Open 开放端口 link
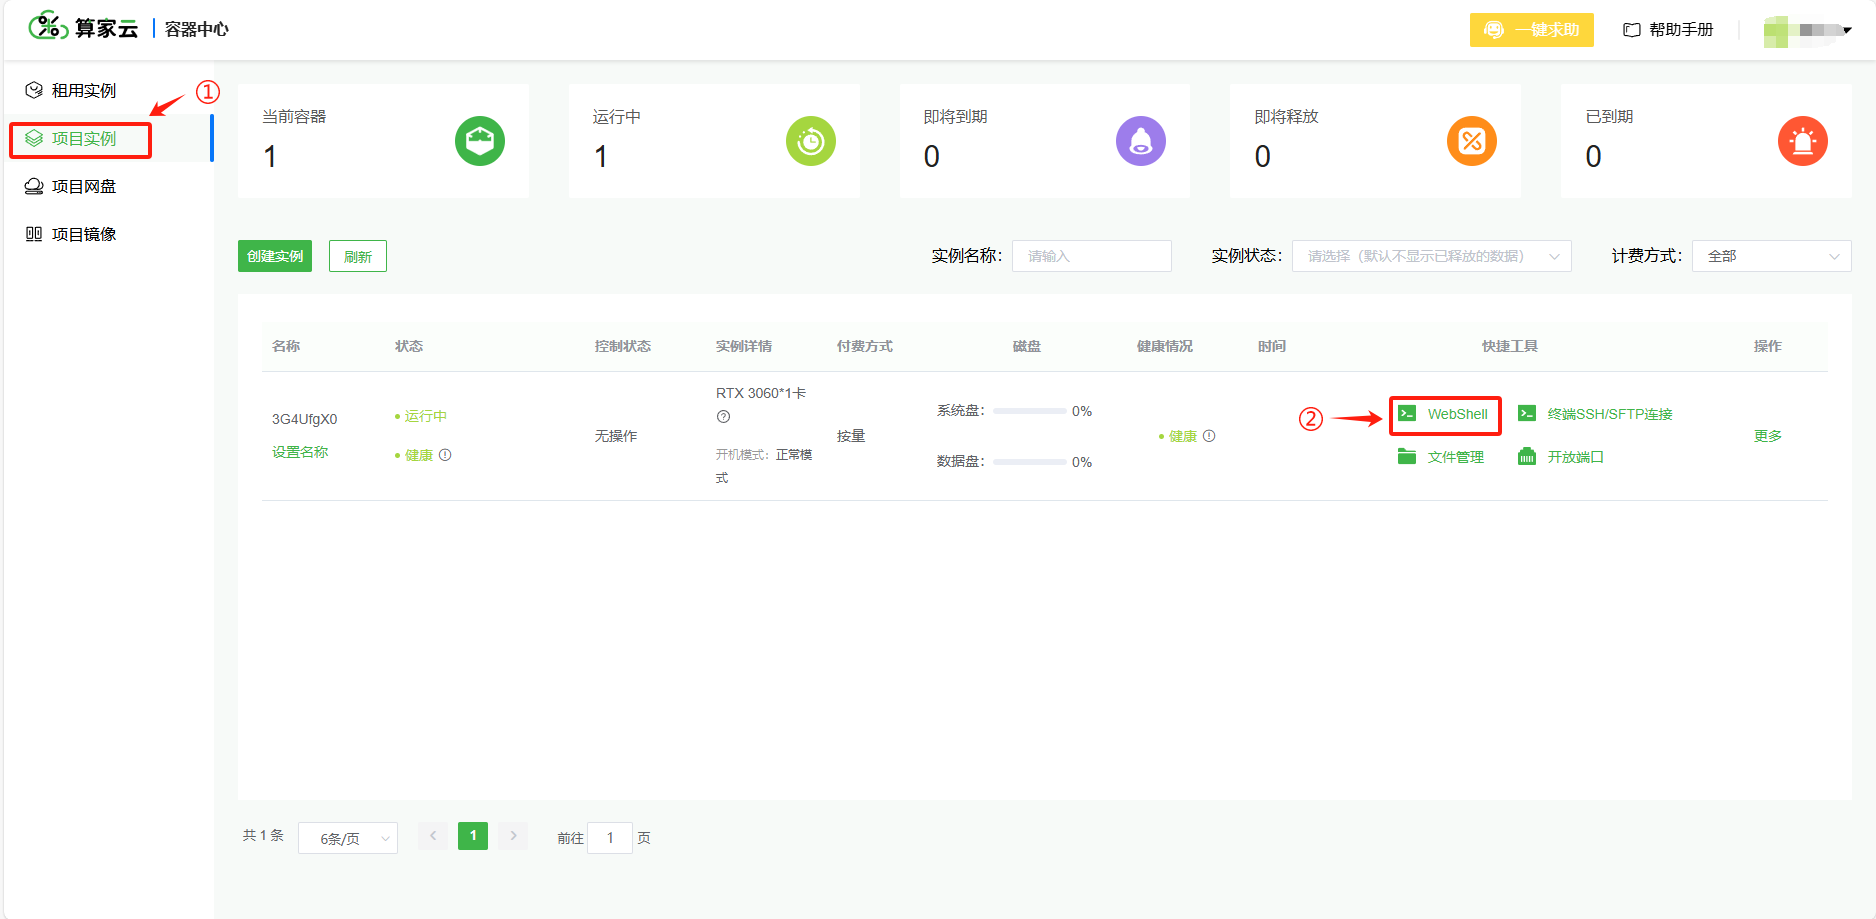Viewport: 1876px width, 919px height. [x=1576, y=457]
